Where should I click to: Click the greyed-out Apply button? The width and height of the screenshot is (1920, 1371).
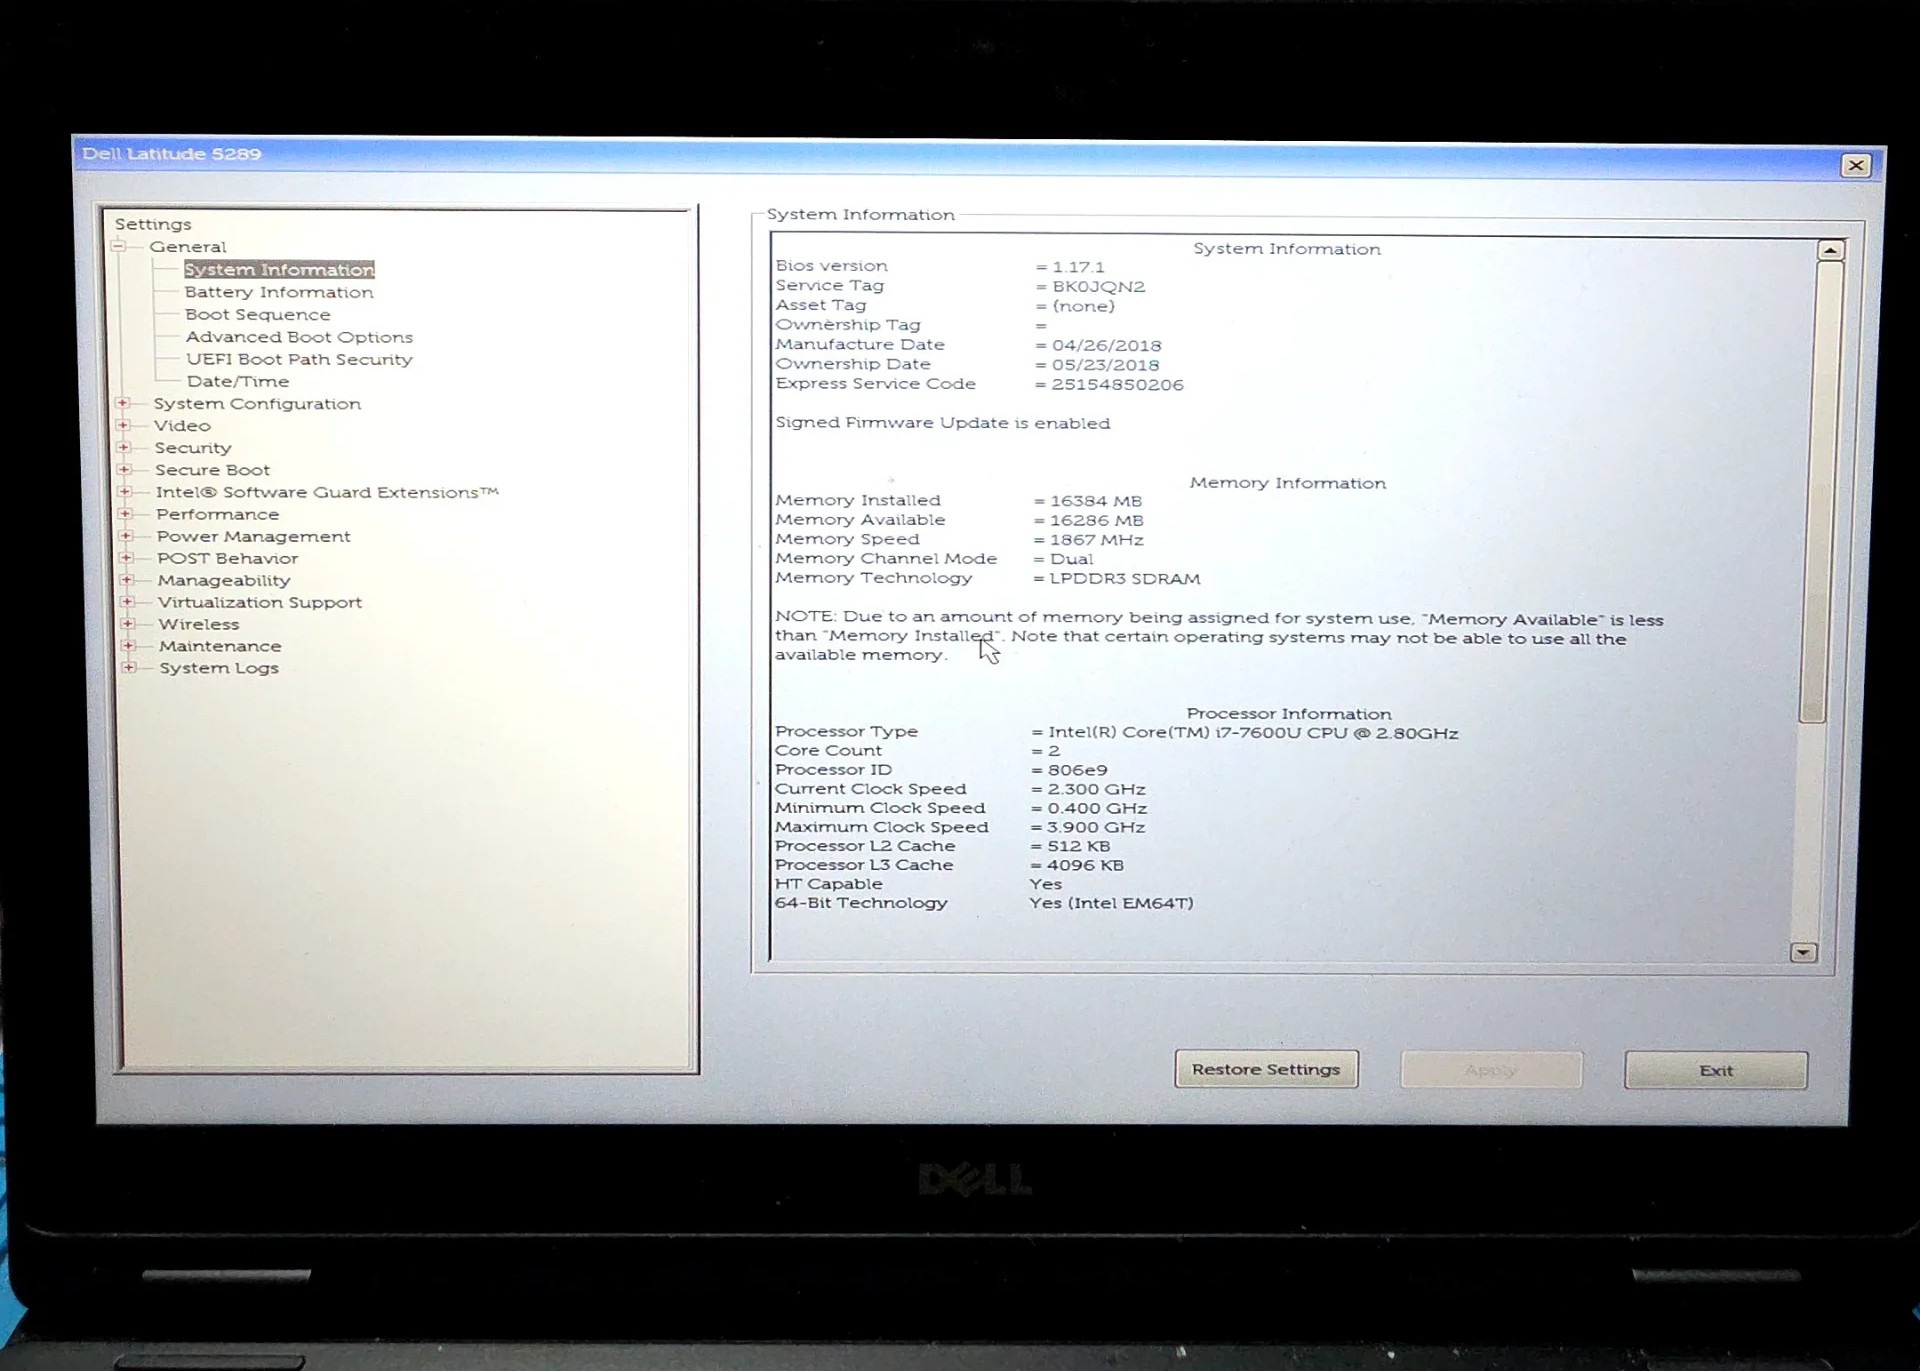[1491, 1070]
